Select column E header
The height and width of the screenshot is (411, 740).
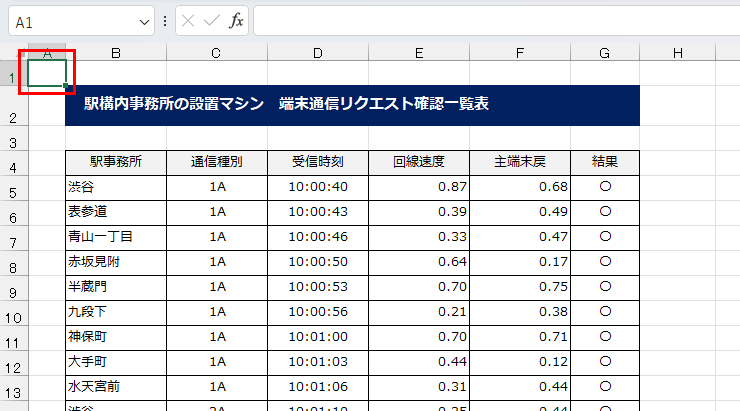pyautogui.click(x=419, y=53)
